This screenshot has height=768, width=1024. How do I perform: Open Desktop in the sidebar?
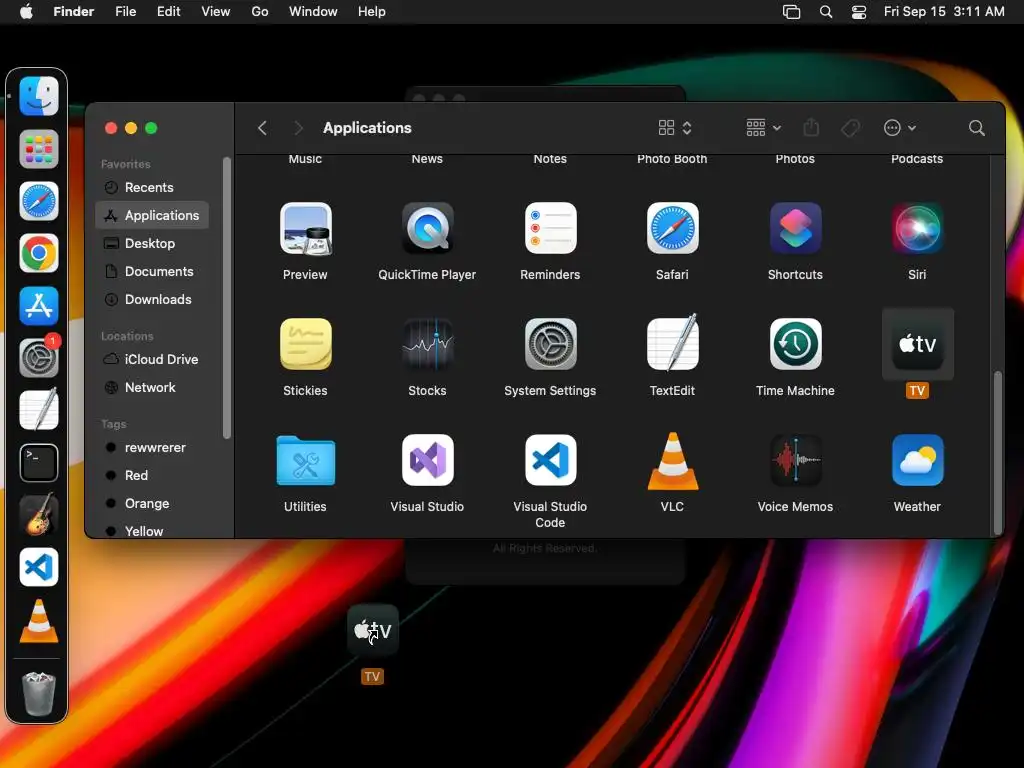152,244
